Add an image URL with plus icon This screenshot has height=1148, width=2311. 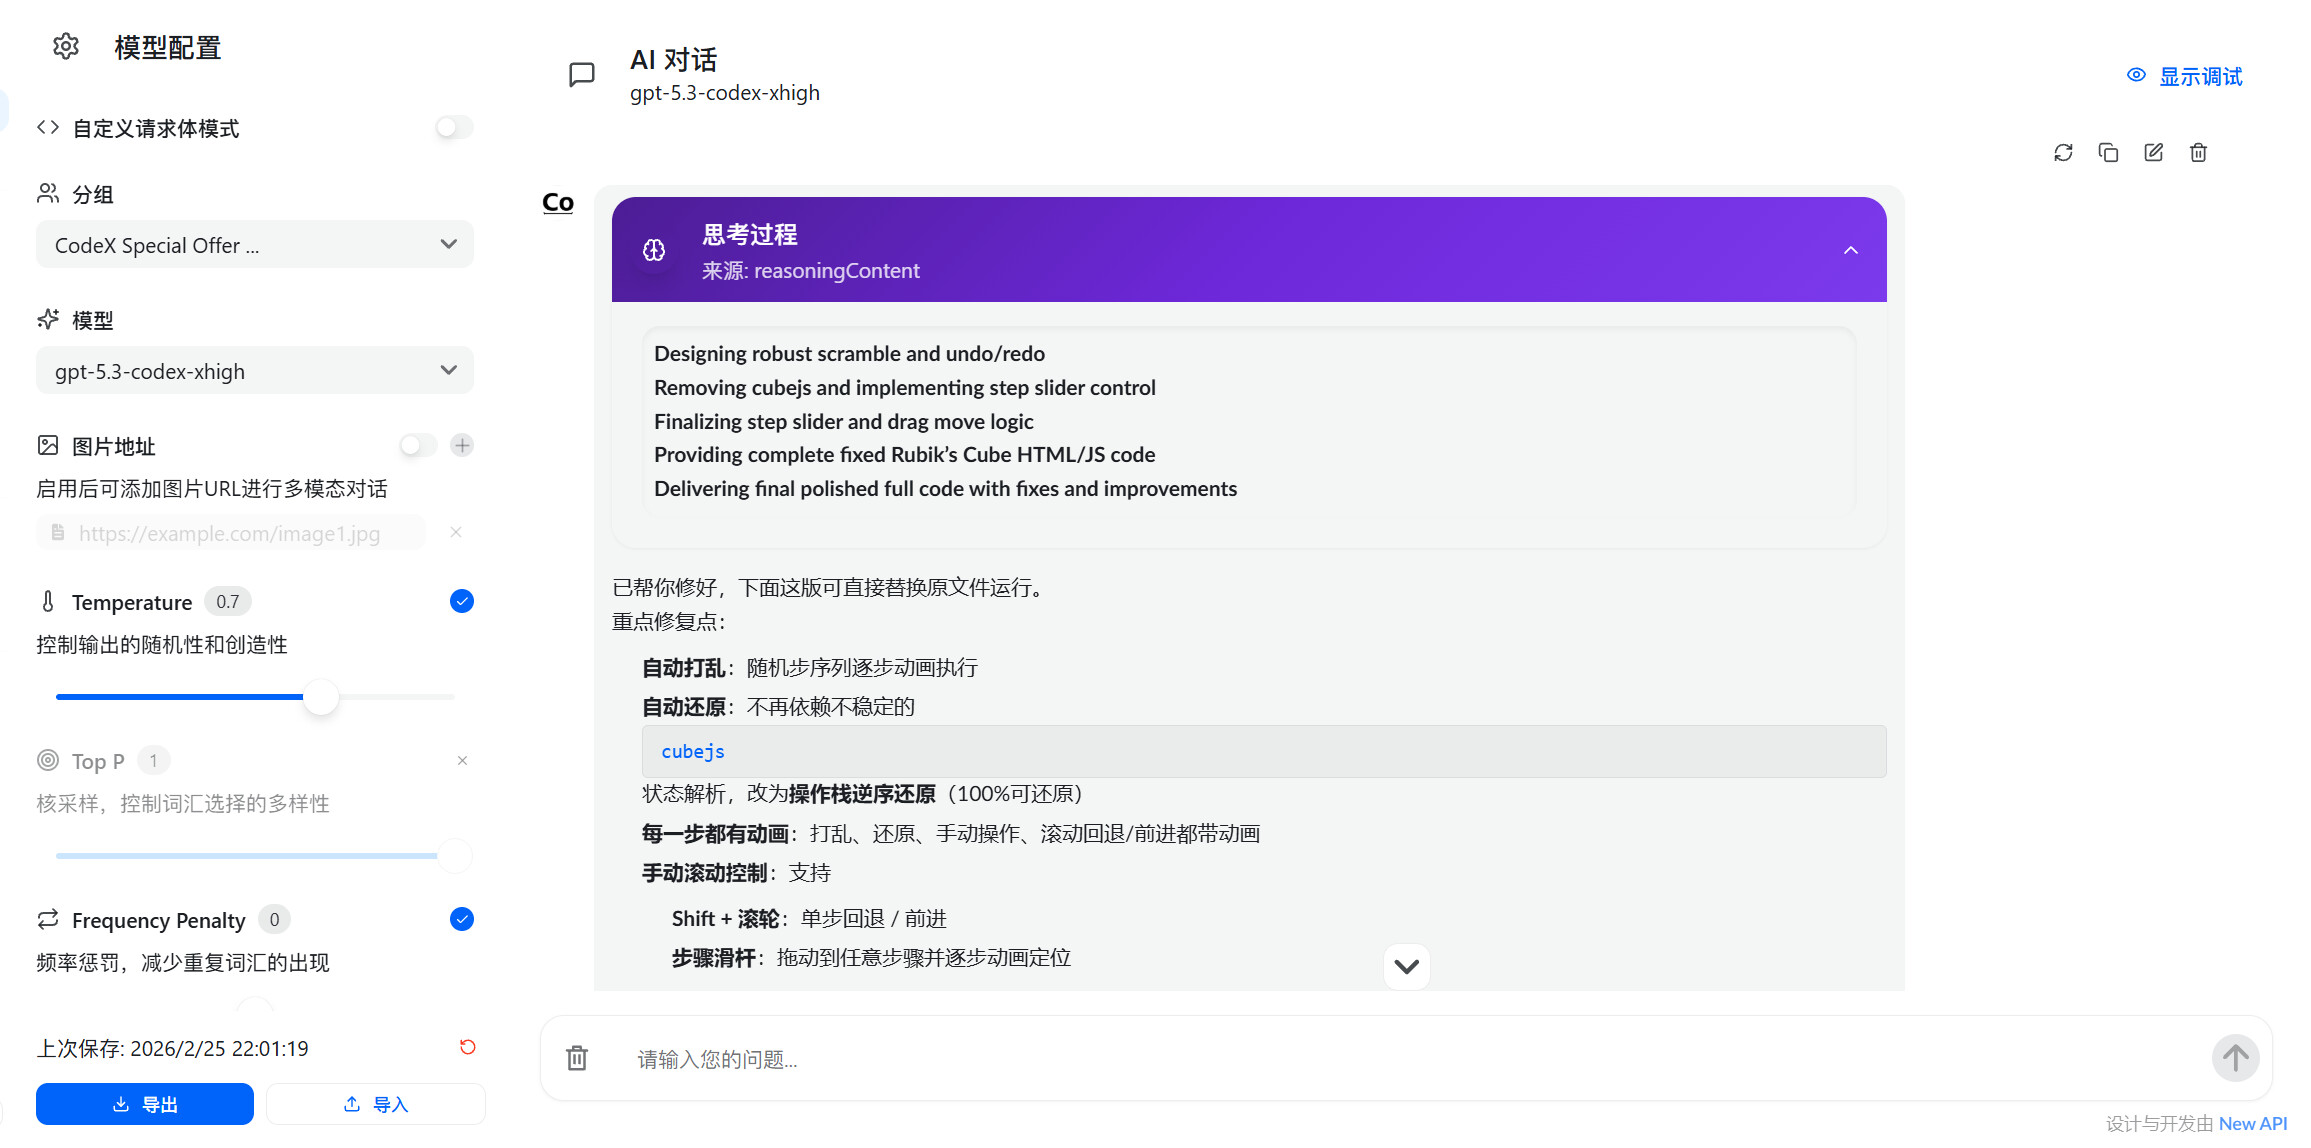[x=462, y=445]
